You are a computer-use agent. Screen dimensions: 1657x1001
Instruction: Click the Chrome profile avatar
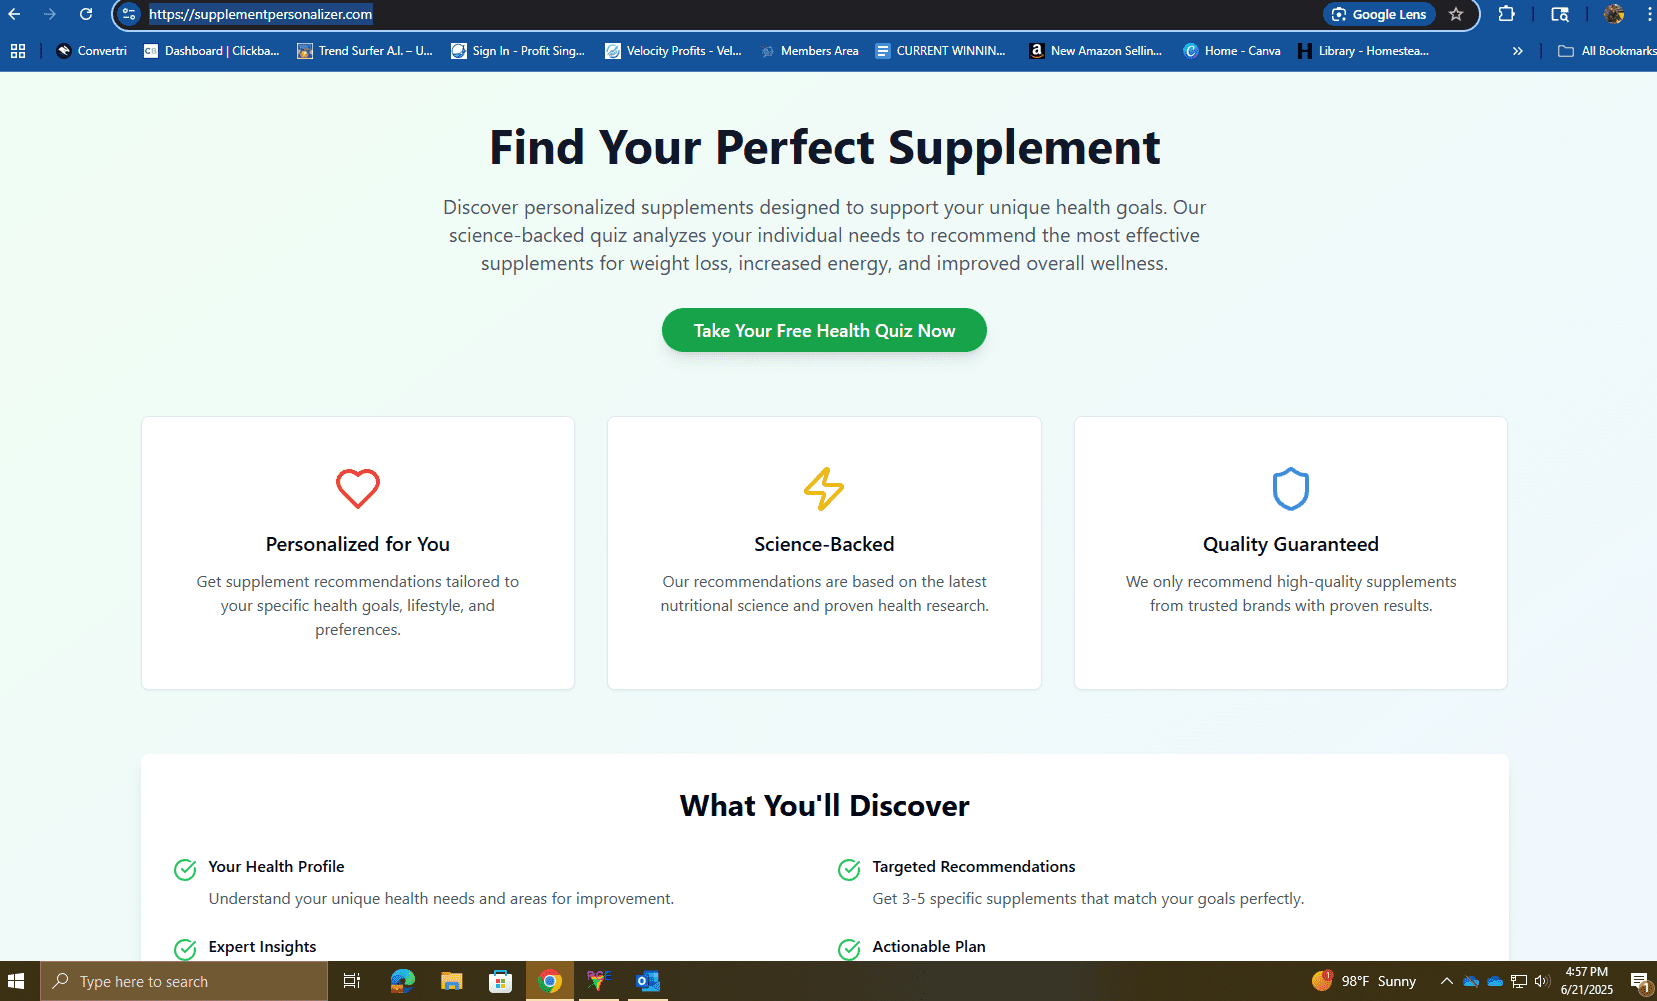tap(1614, 14)
